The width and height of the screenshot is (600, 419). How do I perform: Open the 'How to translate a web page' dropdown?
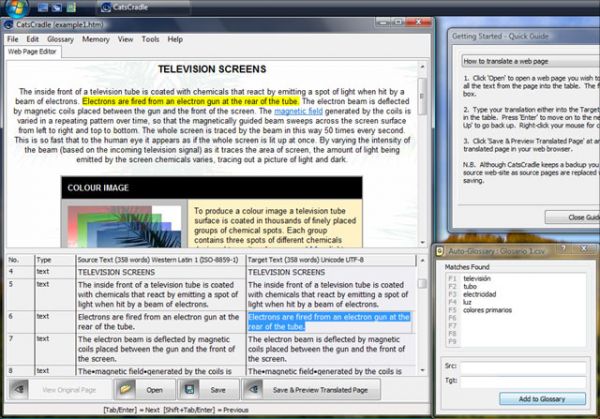point(531,61)
